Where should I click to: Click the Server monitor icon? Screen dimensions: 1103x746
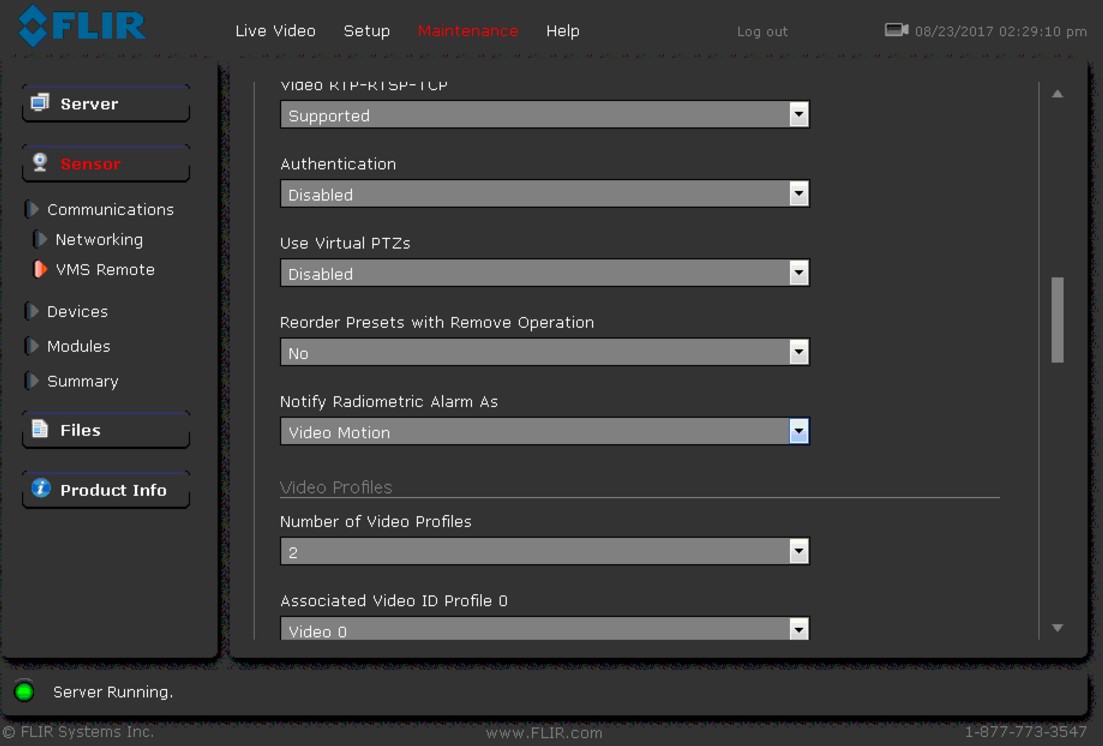point(40,103)
